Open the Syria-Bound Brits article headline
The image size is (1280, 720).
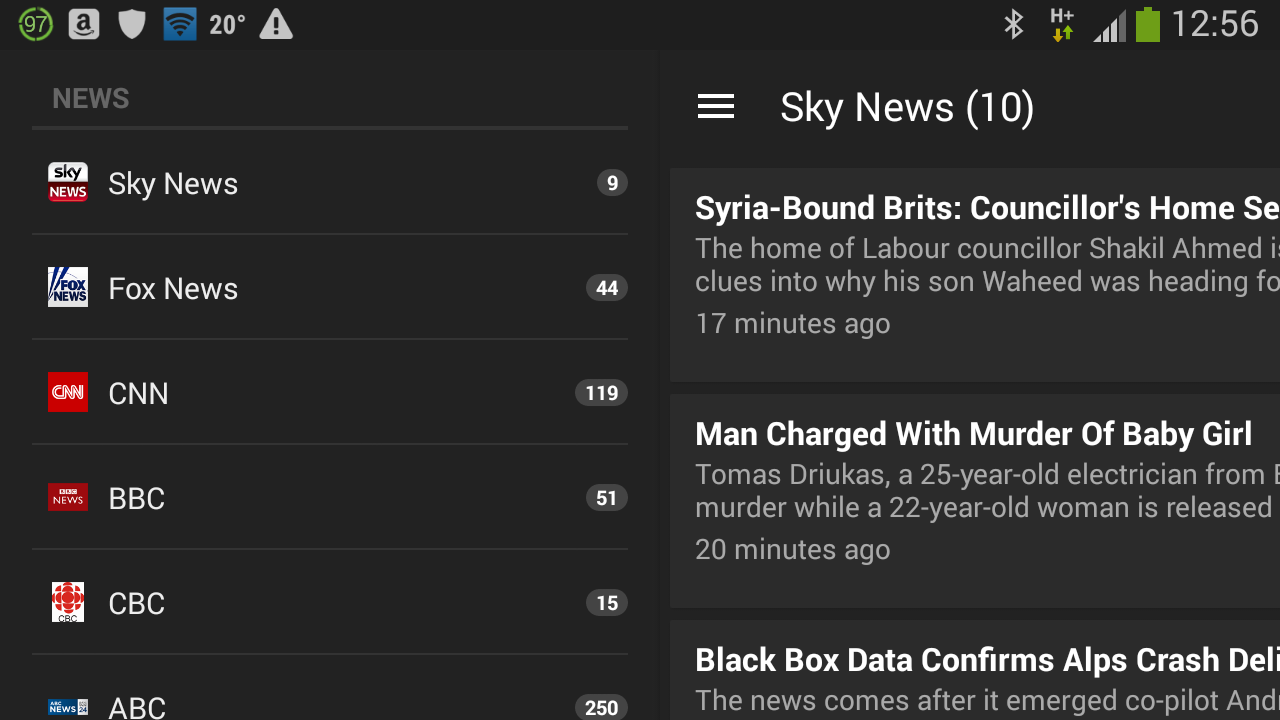click(987, 208)
